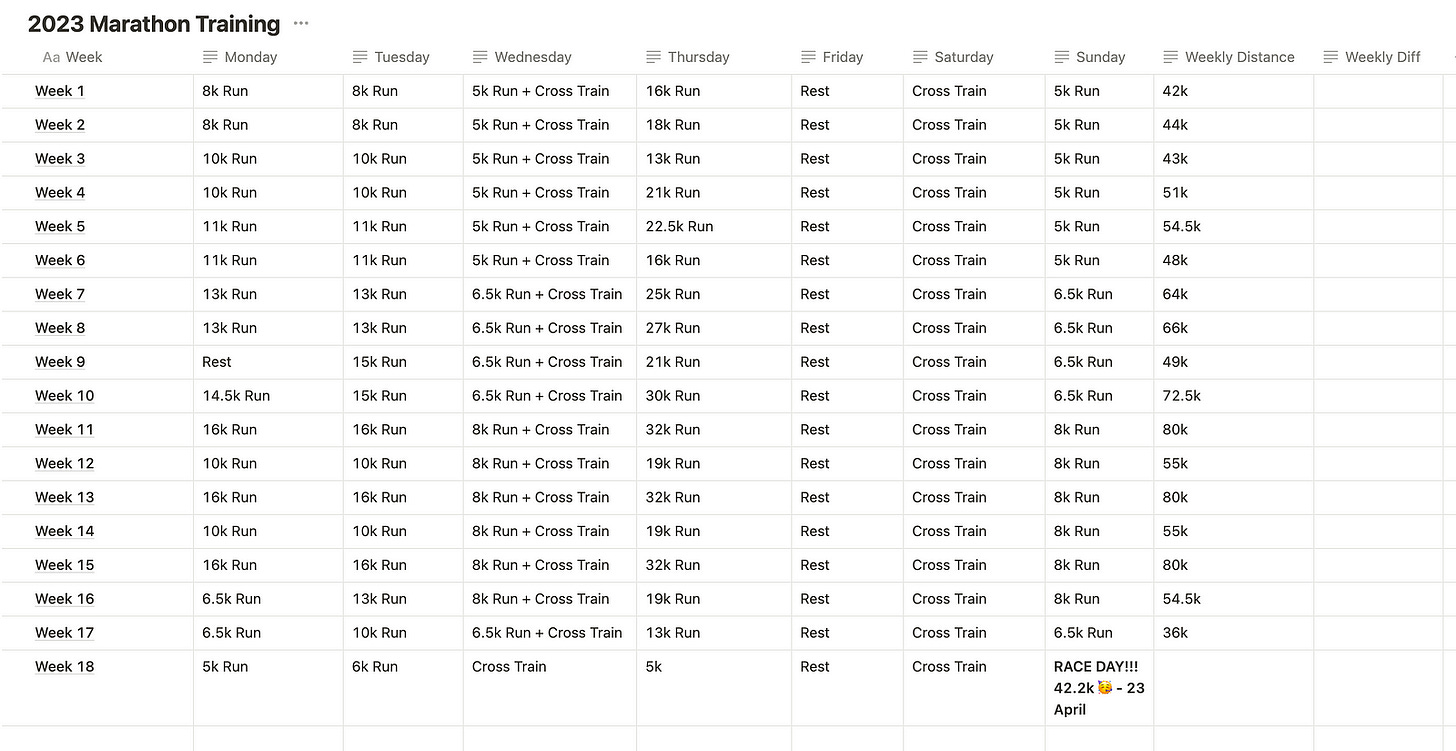Select the RACE DAY!!! 42.2k Sunday cell
The width and height of the screenshot is (1456, 751).
(x=1099, y=688)
